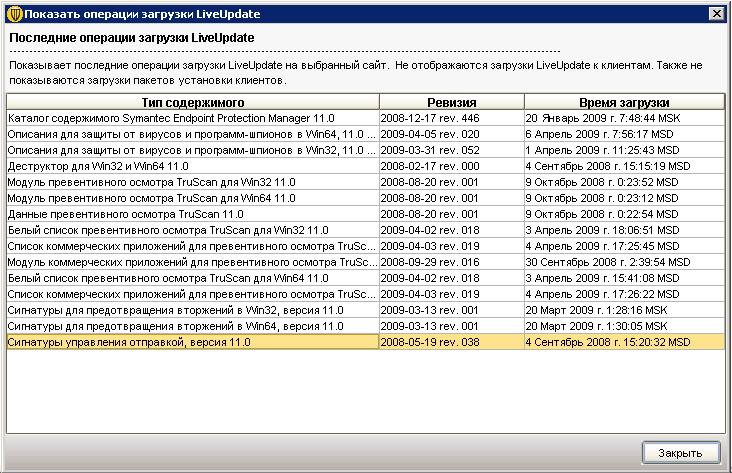Click time cell 9 Октябрь 2008 г. 0:23:52 MSD

(625, 182)
